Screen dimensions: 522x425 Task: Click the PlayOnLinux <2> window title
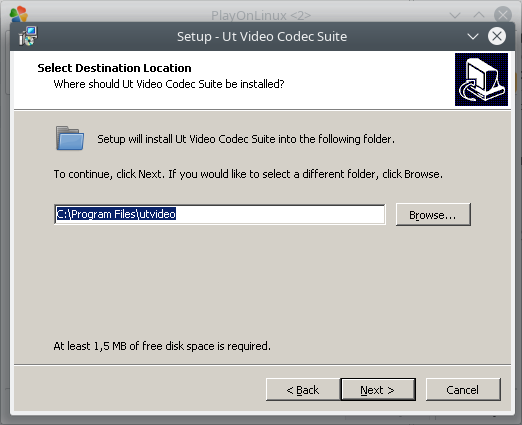pyautogui.click(x=261, y=15)
